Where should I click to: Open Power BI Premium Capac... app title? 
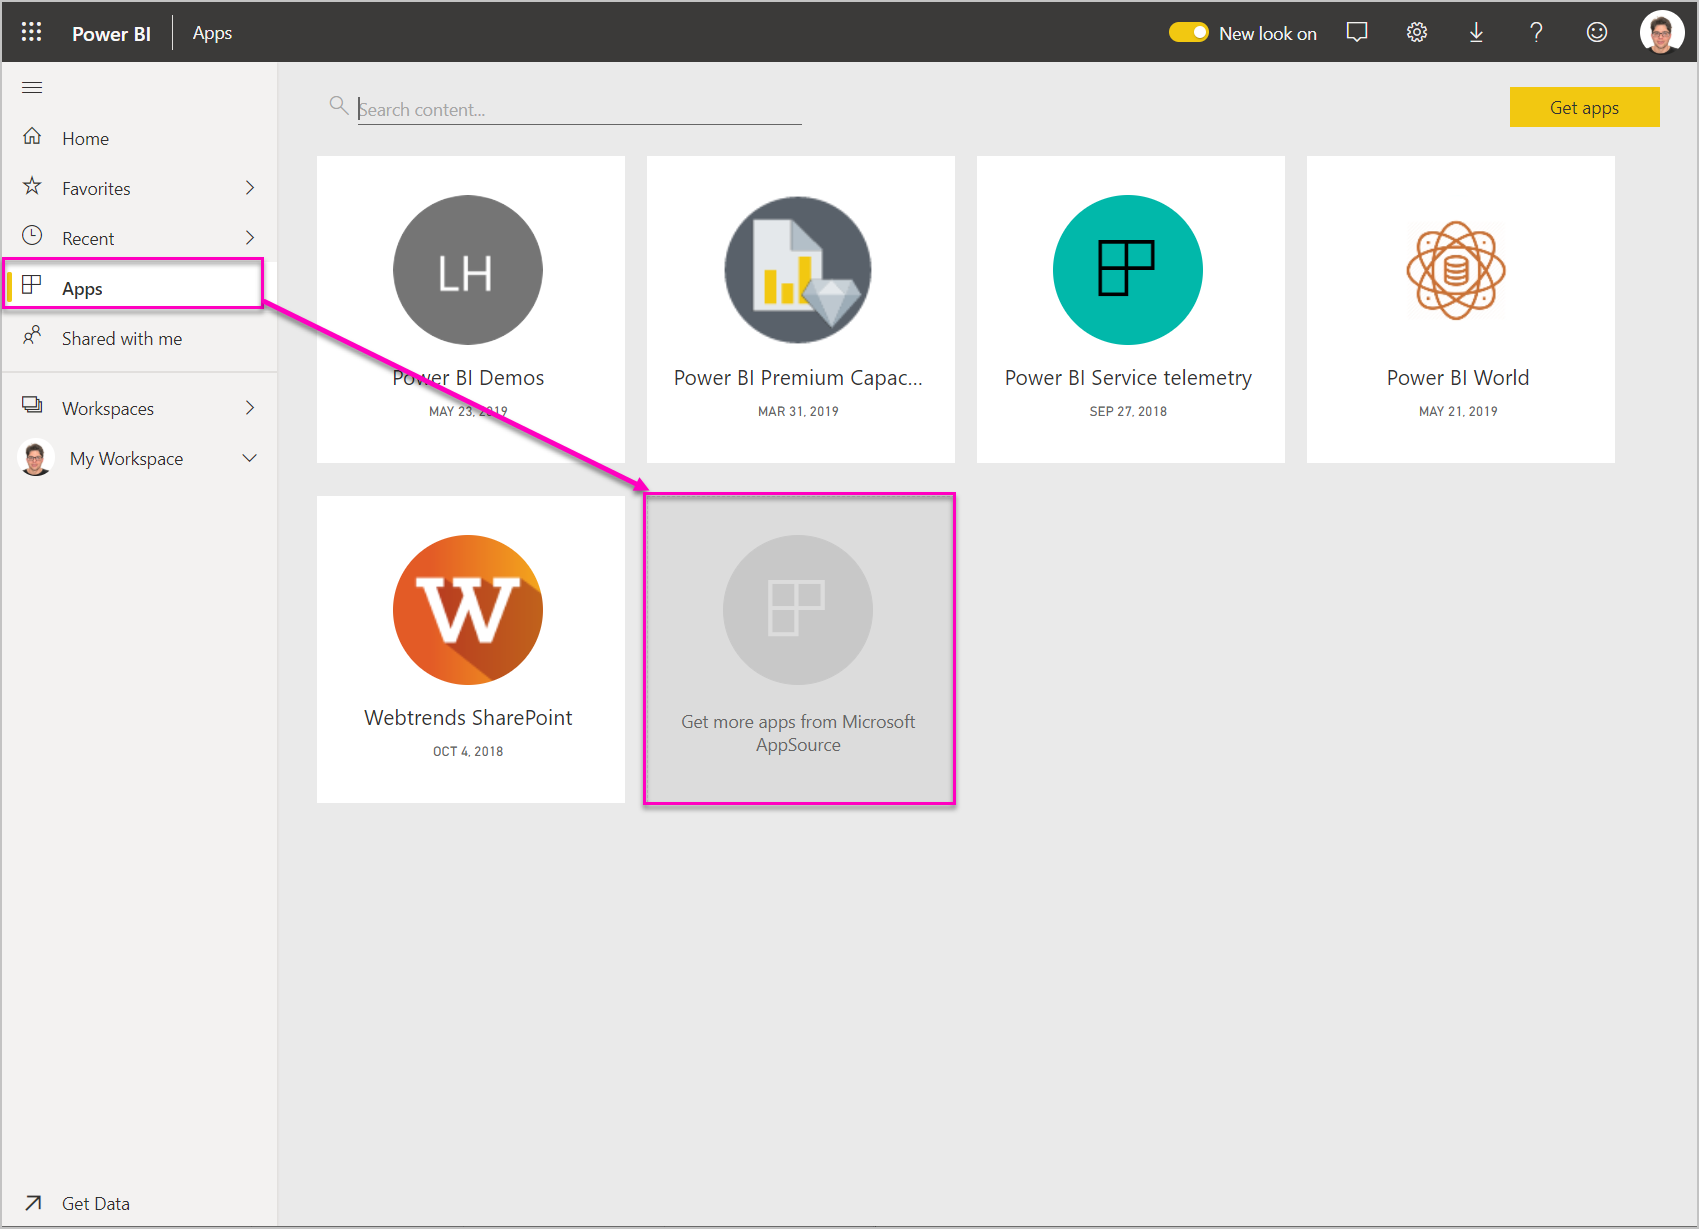(x=798, y=377)
